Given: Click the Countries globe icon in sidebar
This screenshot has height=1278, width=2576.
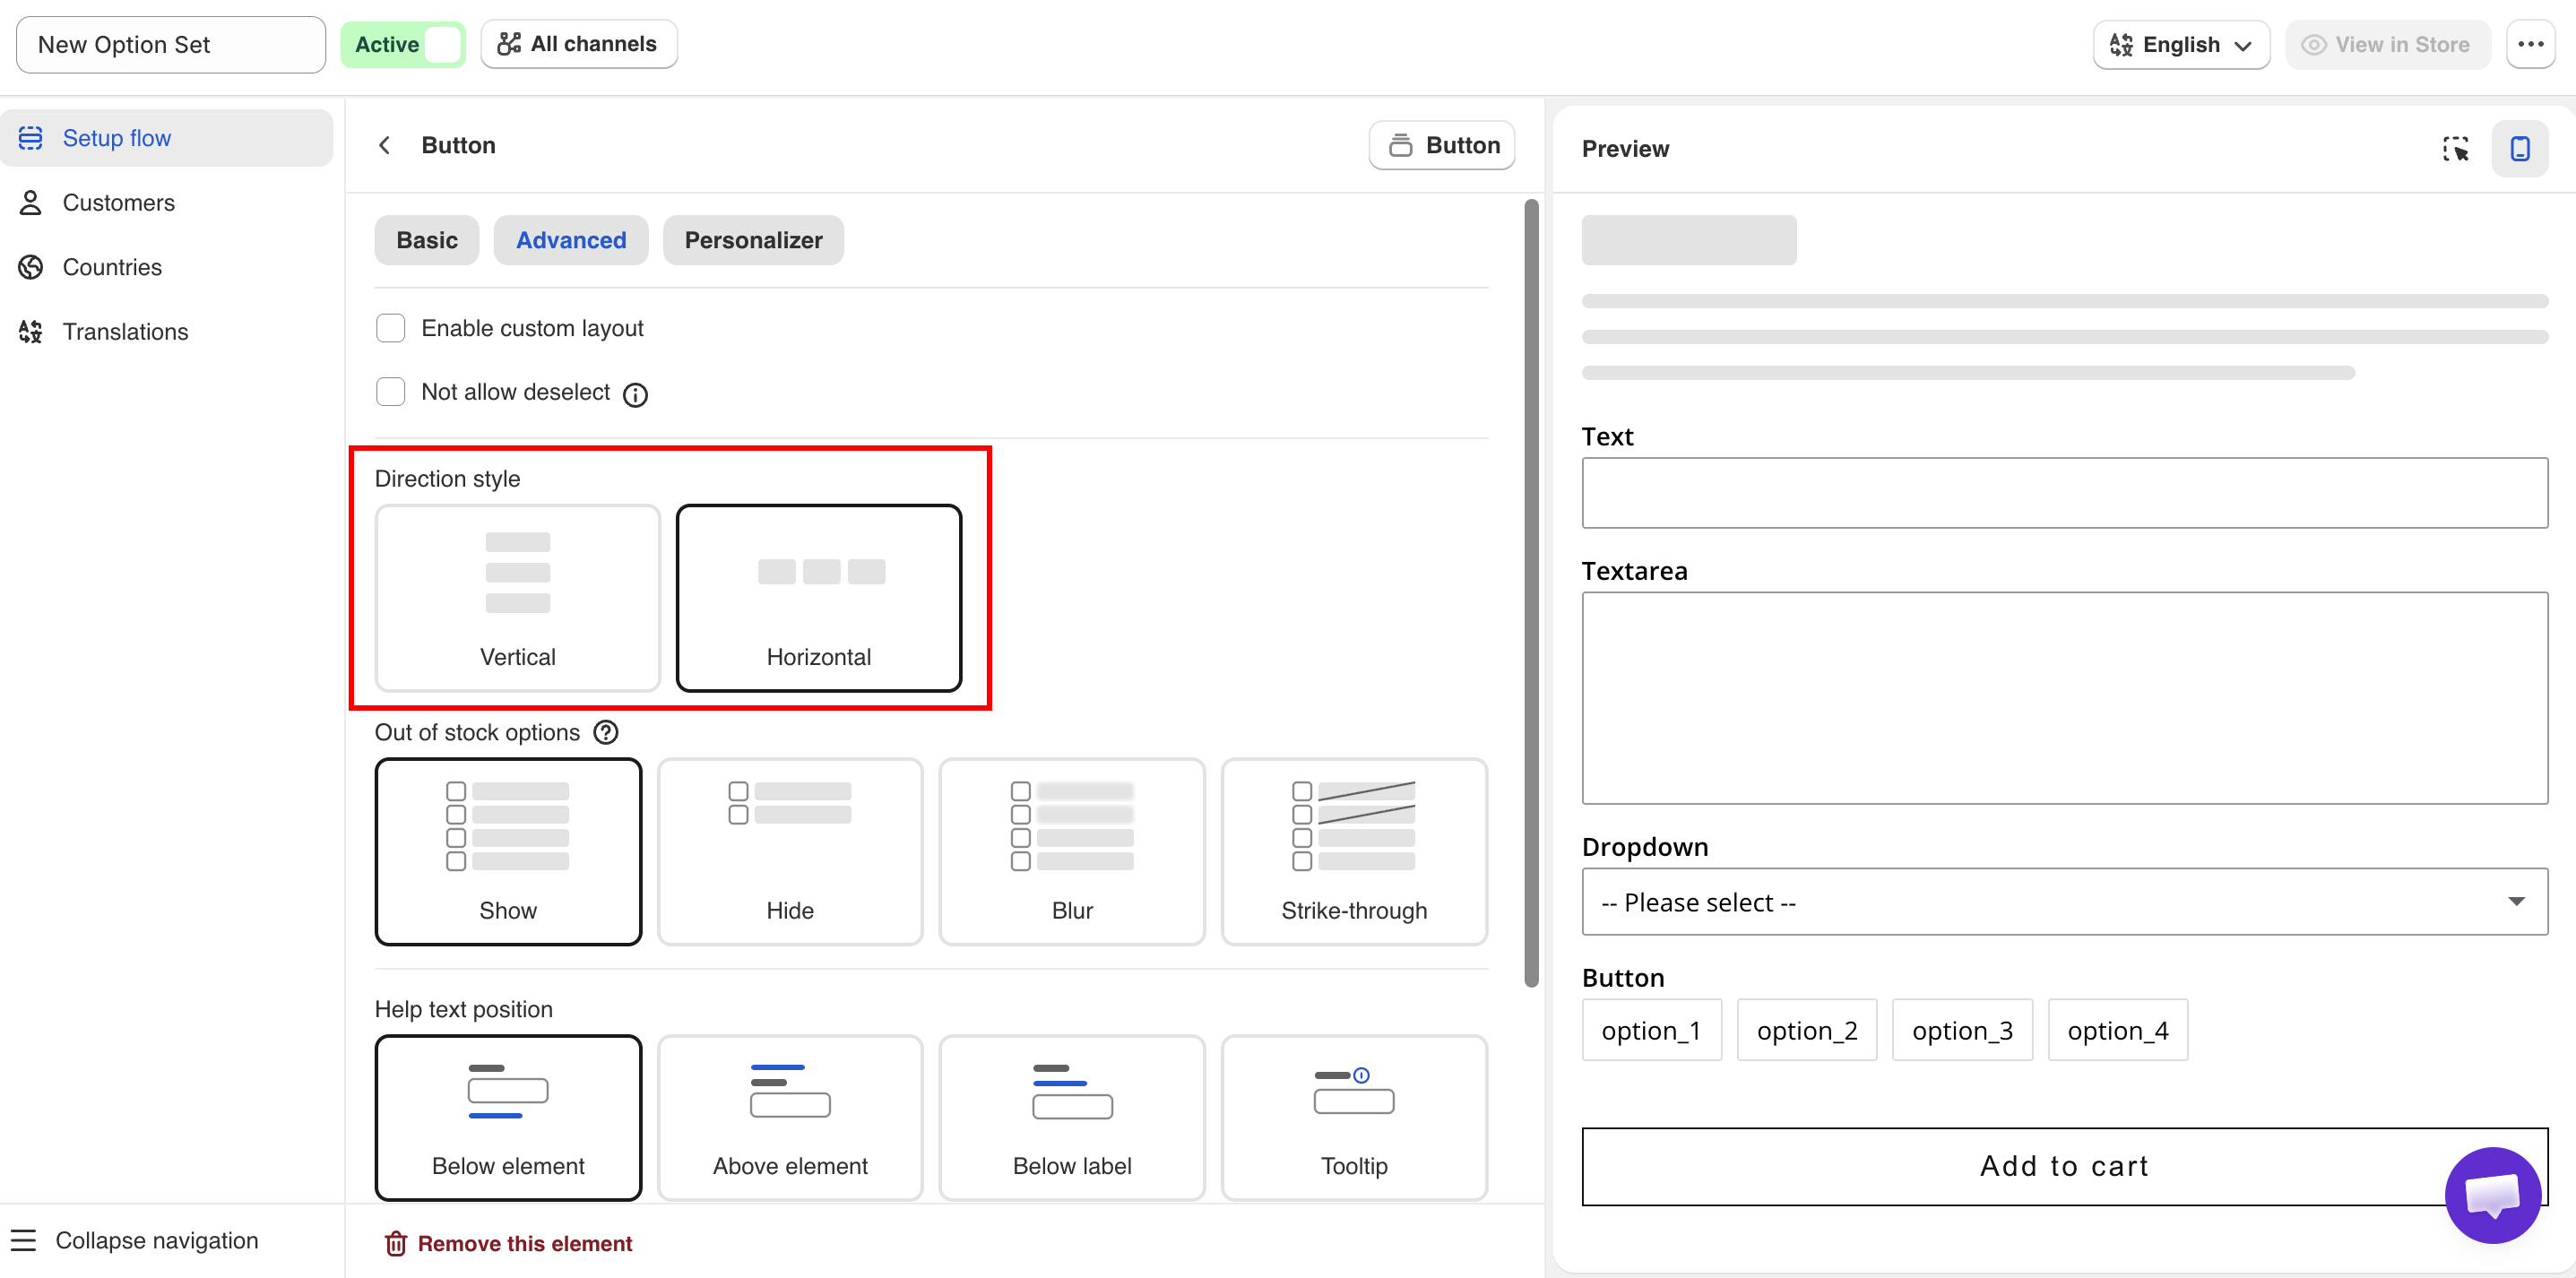Looking at the screenshot, I should (x=31, y=267).
